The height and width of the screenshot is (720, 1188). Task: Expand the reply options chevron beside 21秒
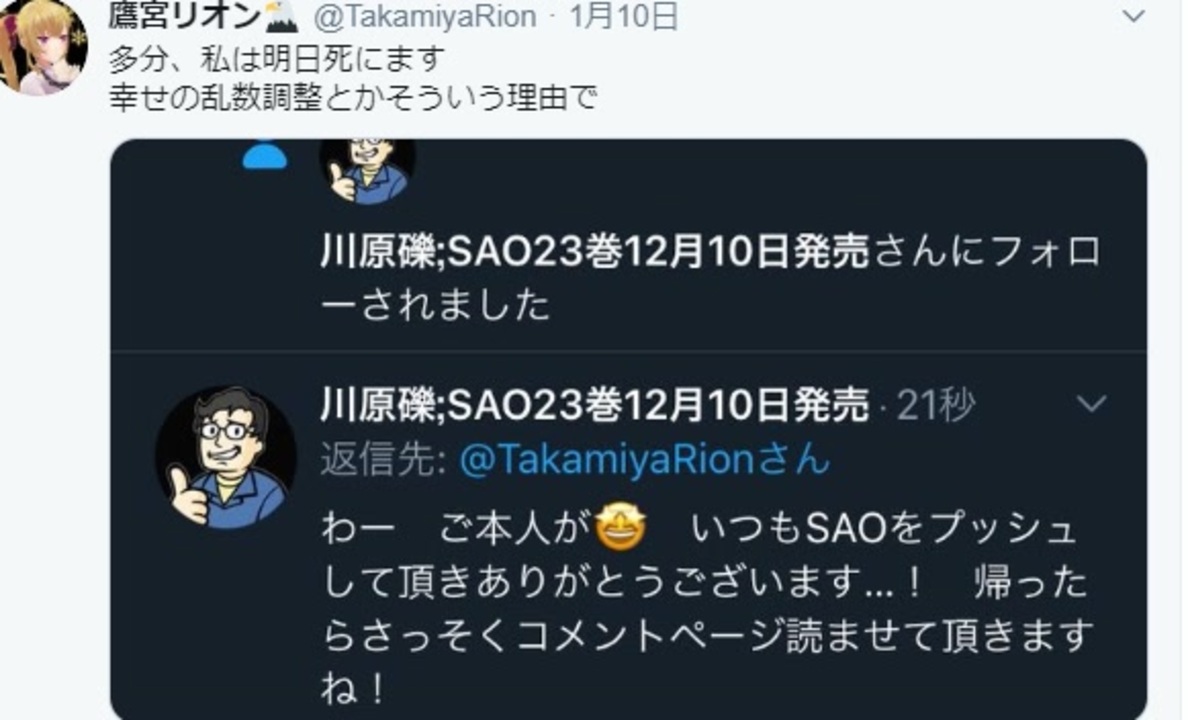point(1091,402)
